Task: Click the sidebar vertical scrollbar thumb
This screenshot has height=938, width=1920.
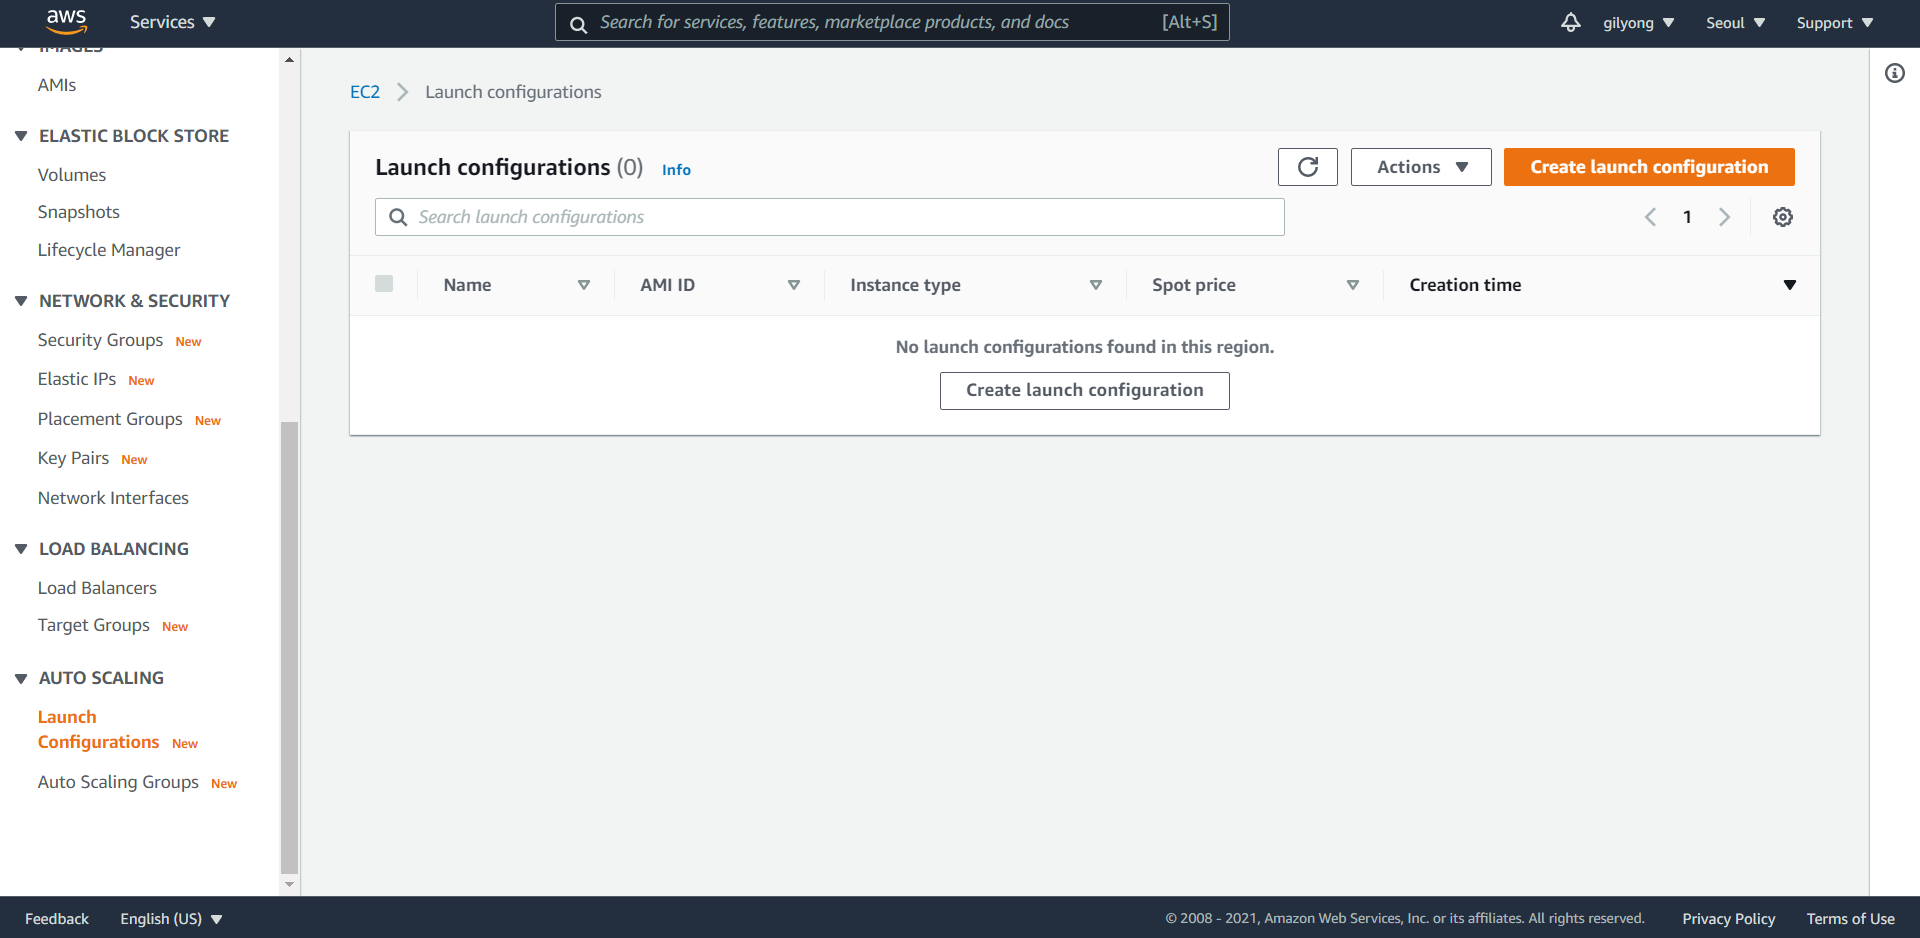Action: [290, 647]
